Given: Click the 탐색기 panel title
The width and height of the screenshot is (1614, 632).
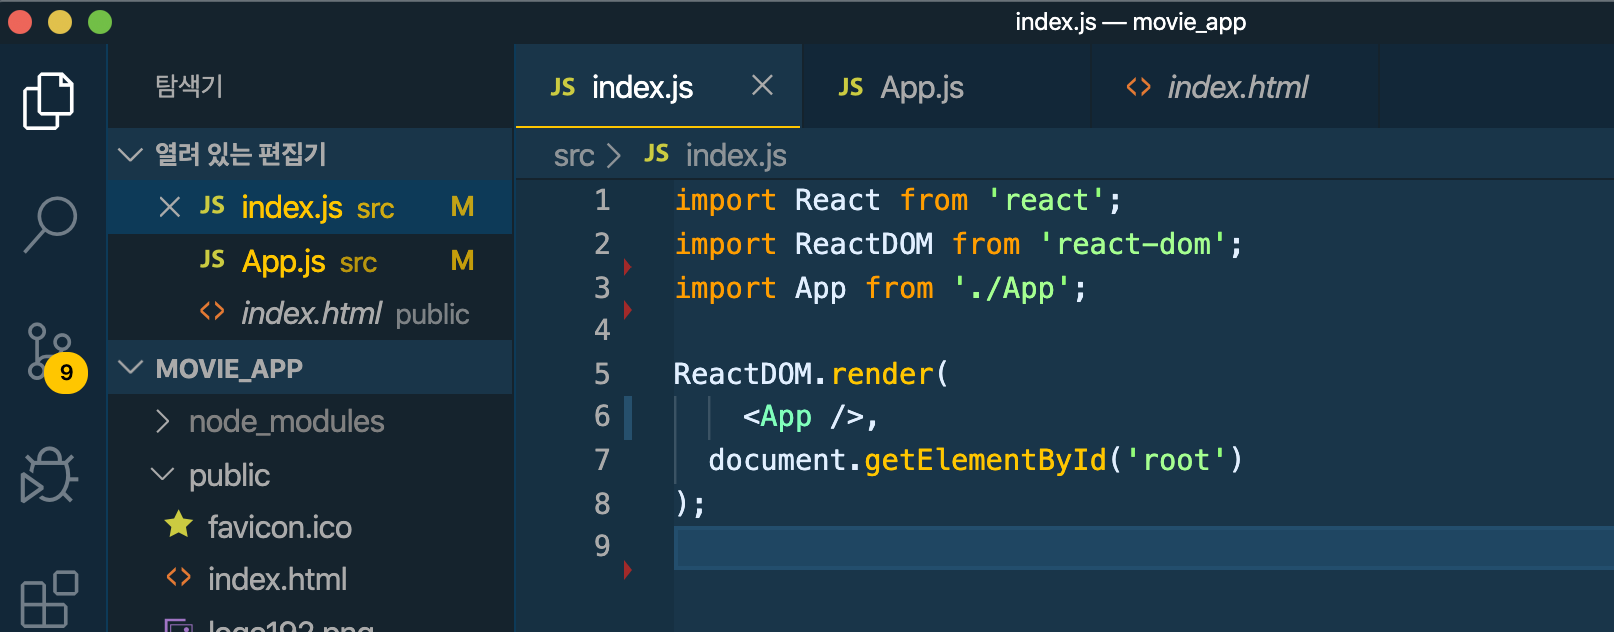Looking at the screenshot, I should point(189,86).
